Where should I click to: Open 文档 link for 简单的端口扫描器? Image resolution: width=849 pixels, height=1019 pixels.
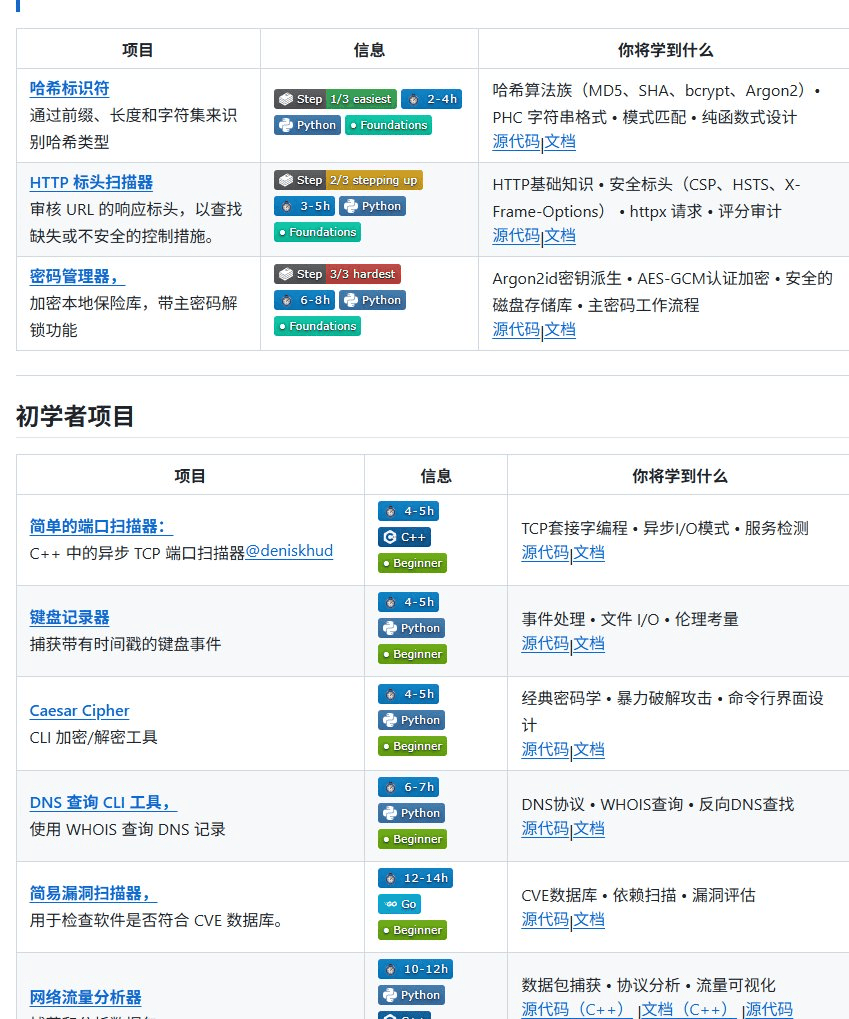pyautogui.click(x=589, y=553)
